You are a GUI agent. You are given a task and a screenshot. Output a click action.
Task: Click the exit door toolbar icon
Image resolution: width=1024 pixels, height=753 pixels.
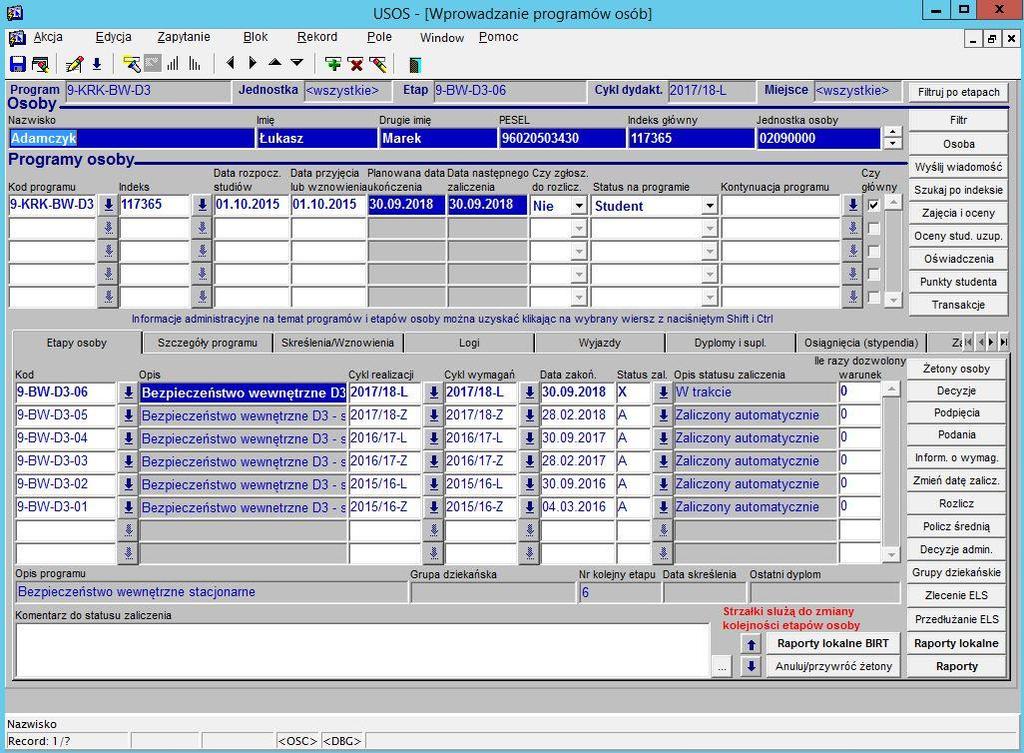coord(415,64)
